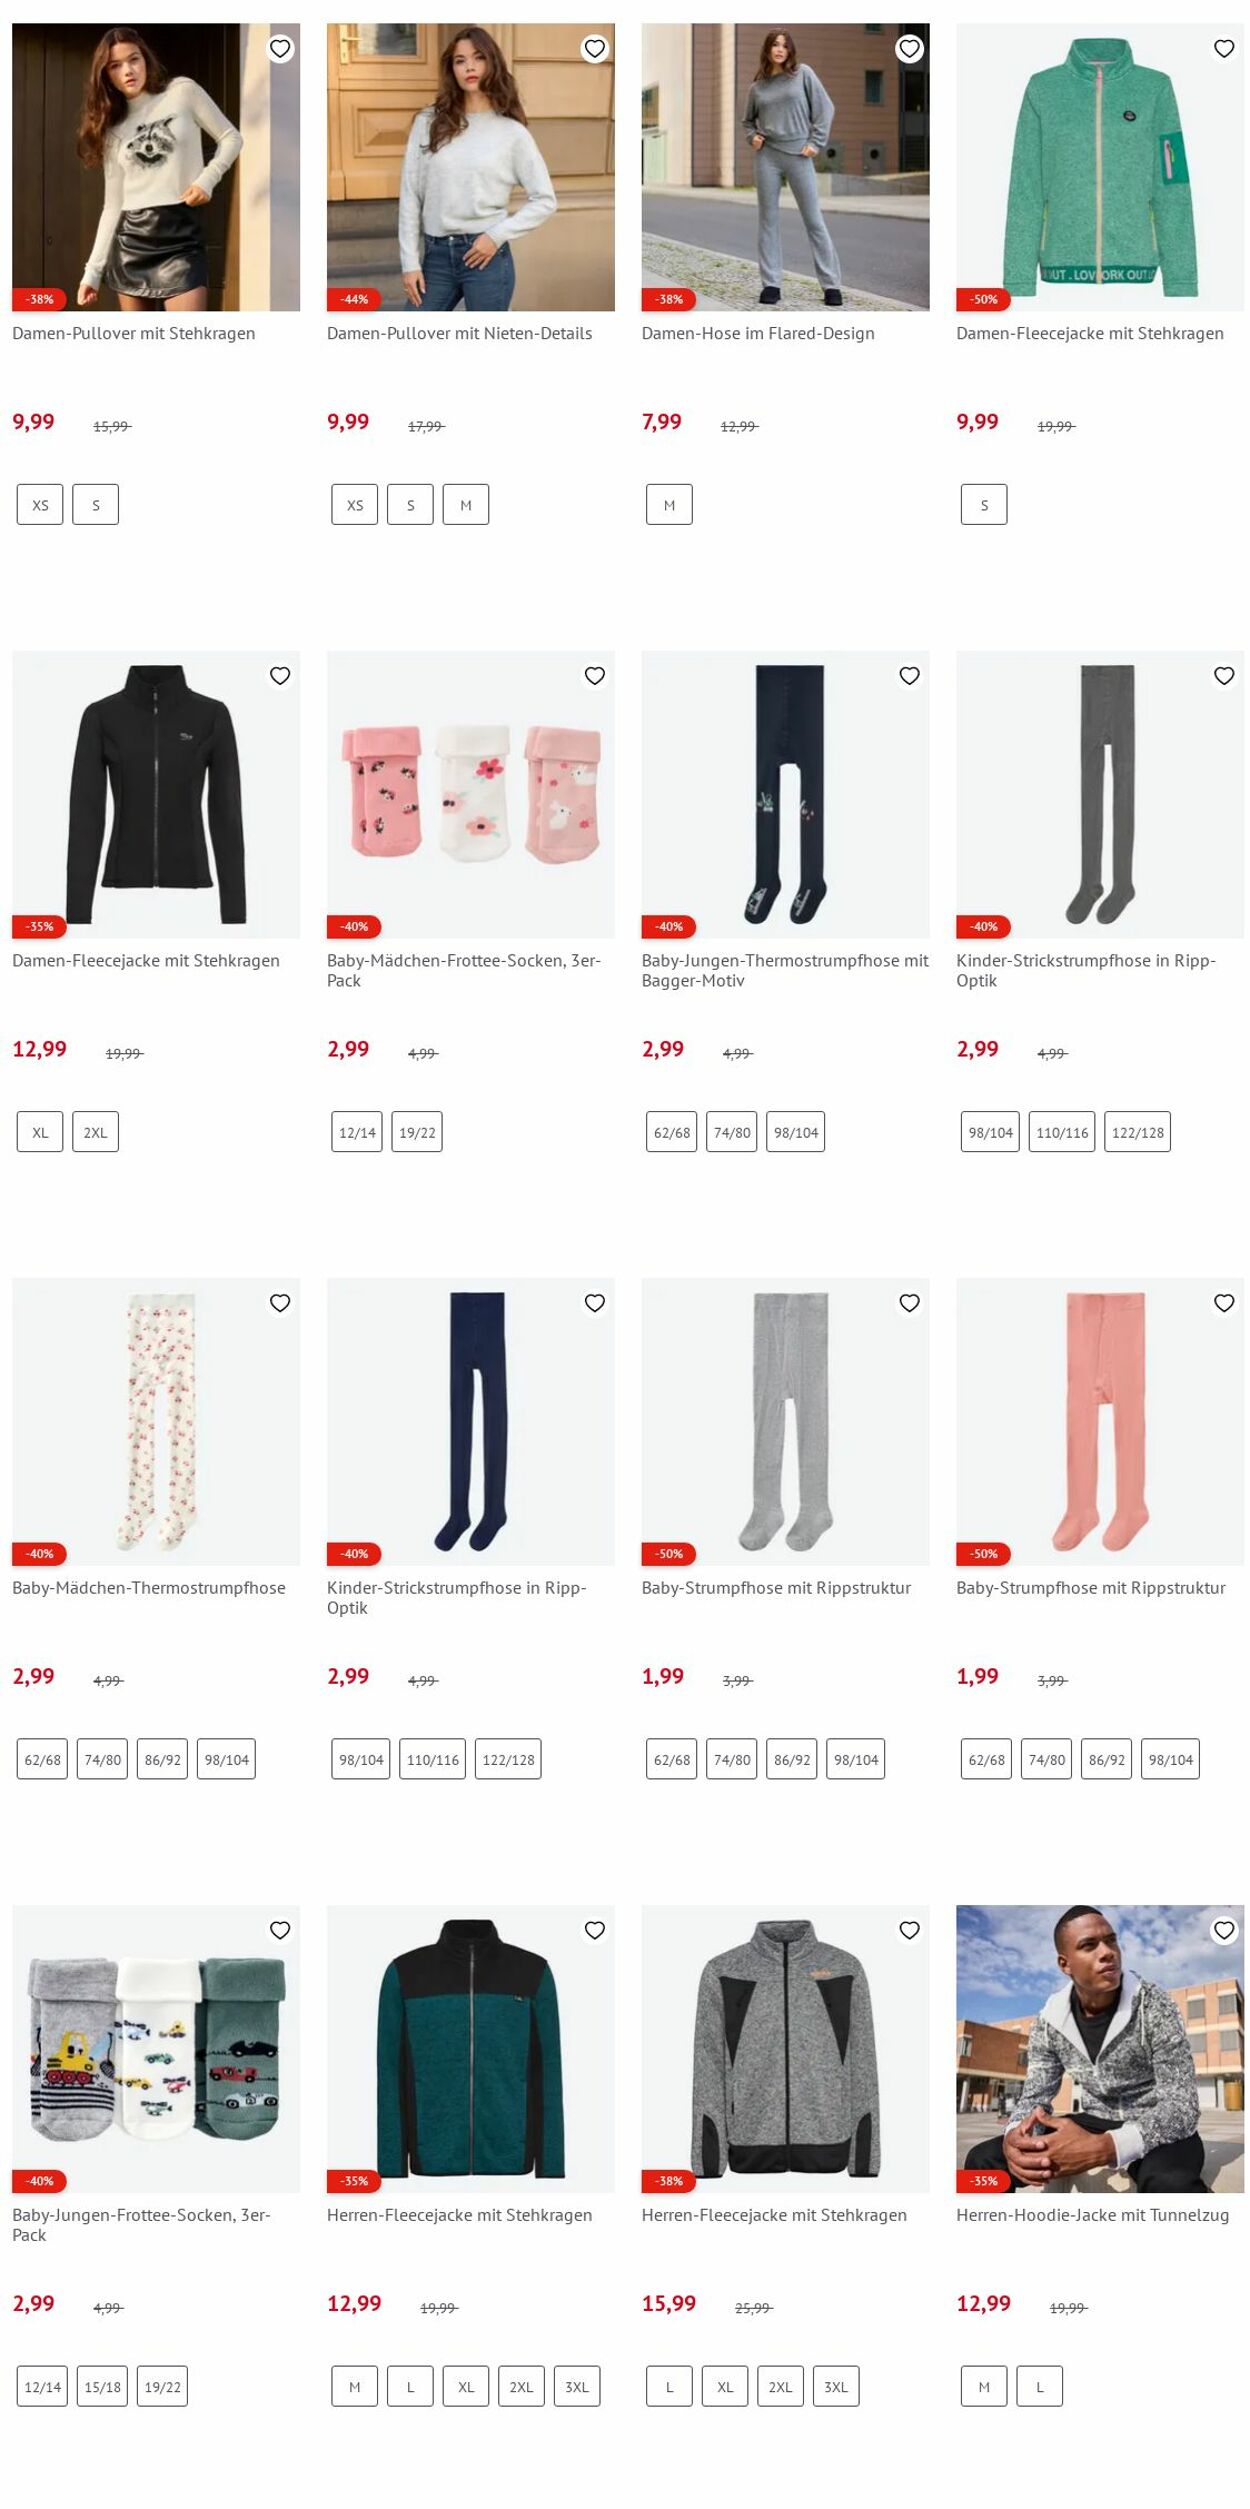Screen dimensions: 1250x2509
Task: Select size XS for raccoon Damen-Pullover
Action: tap(40, 505)
